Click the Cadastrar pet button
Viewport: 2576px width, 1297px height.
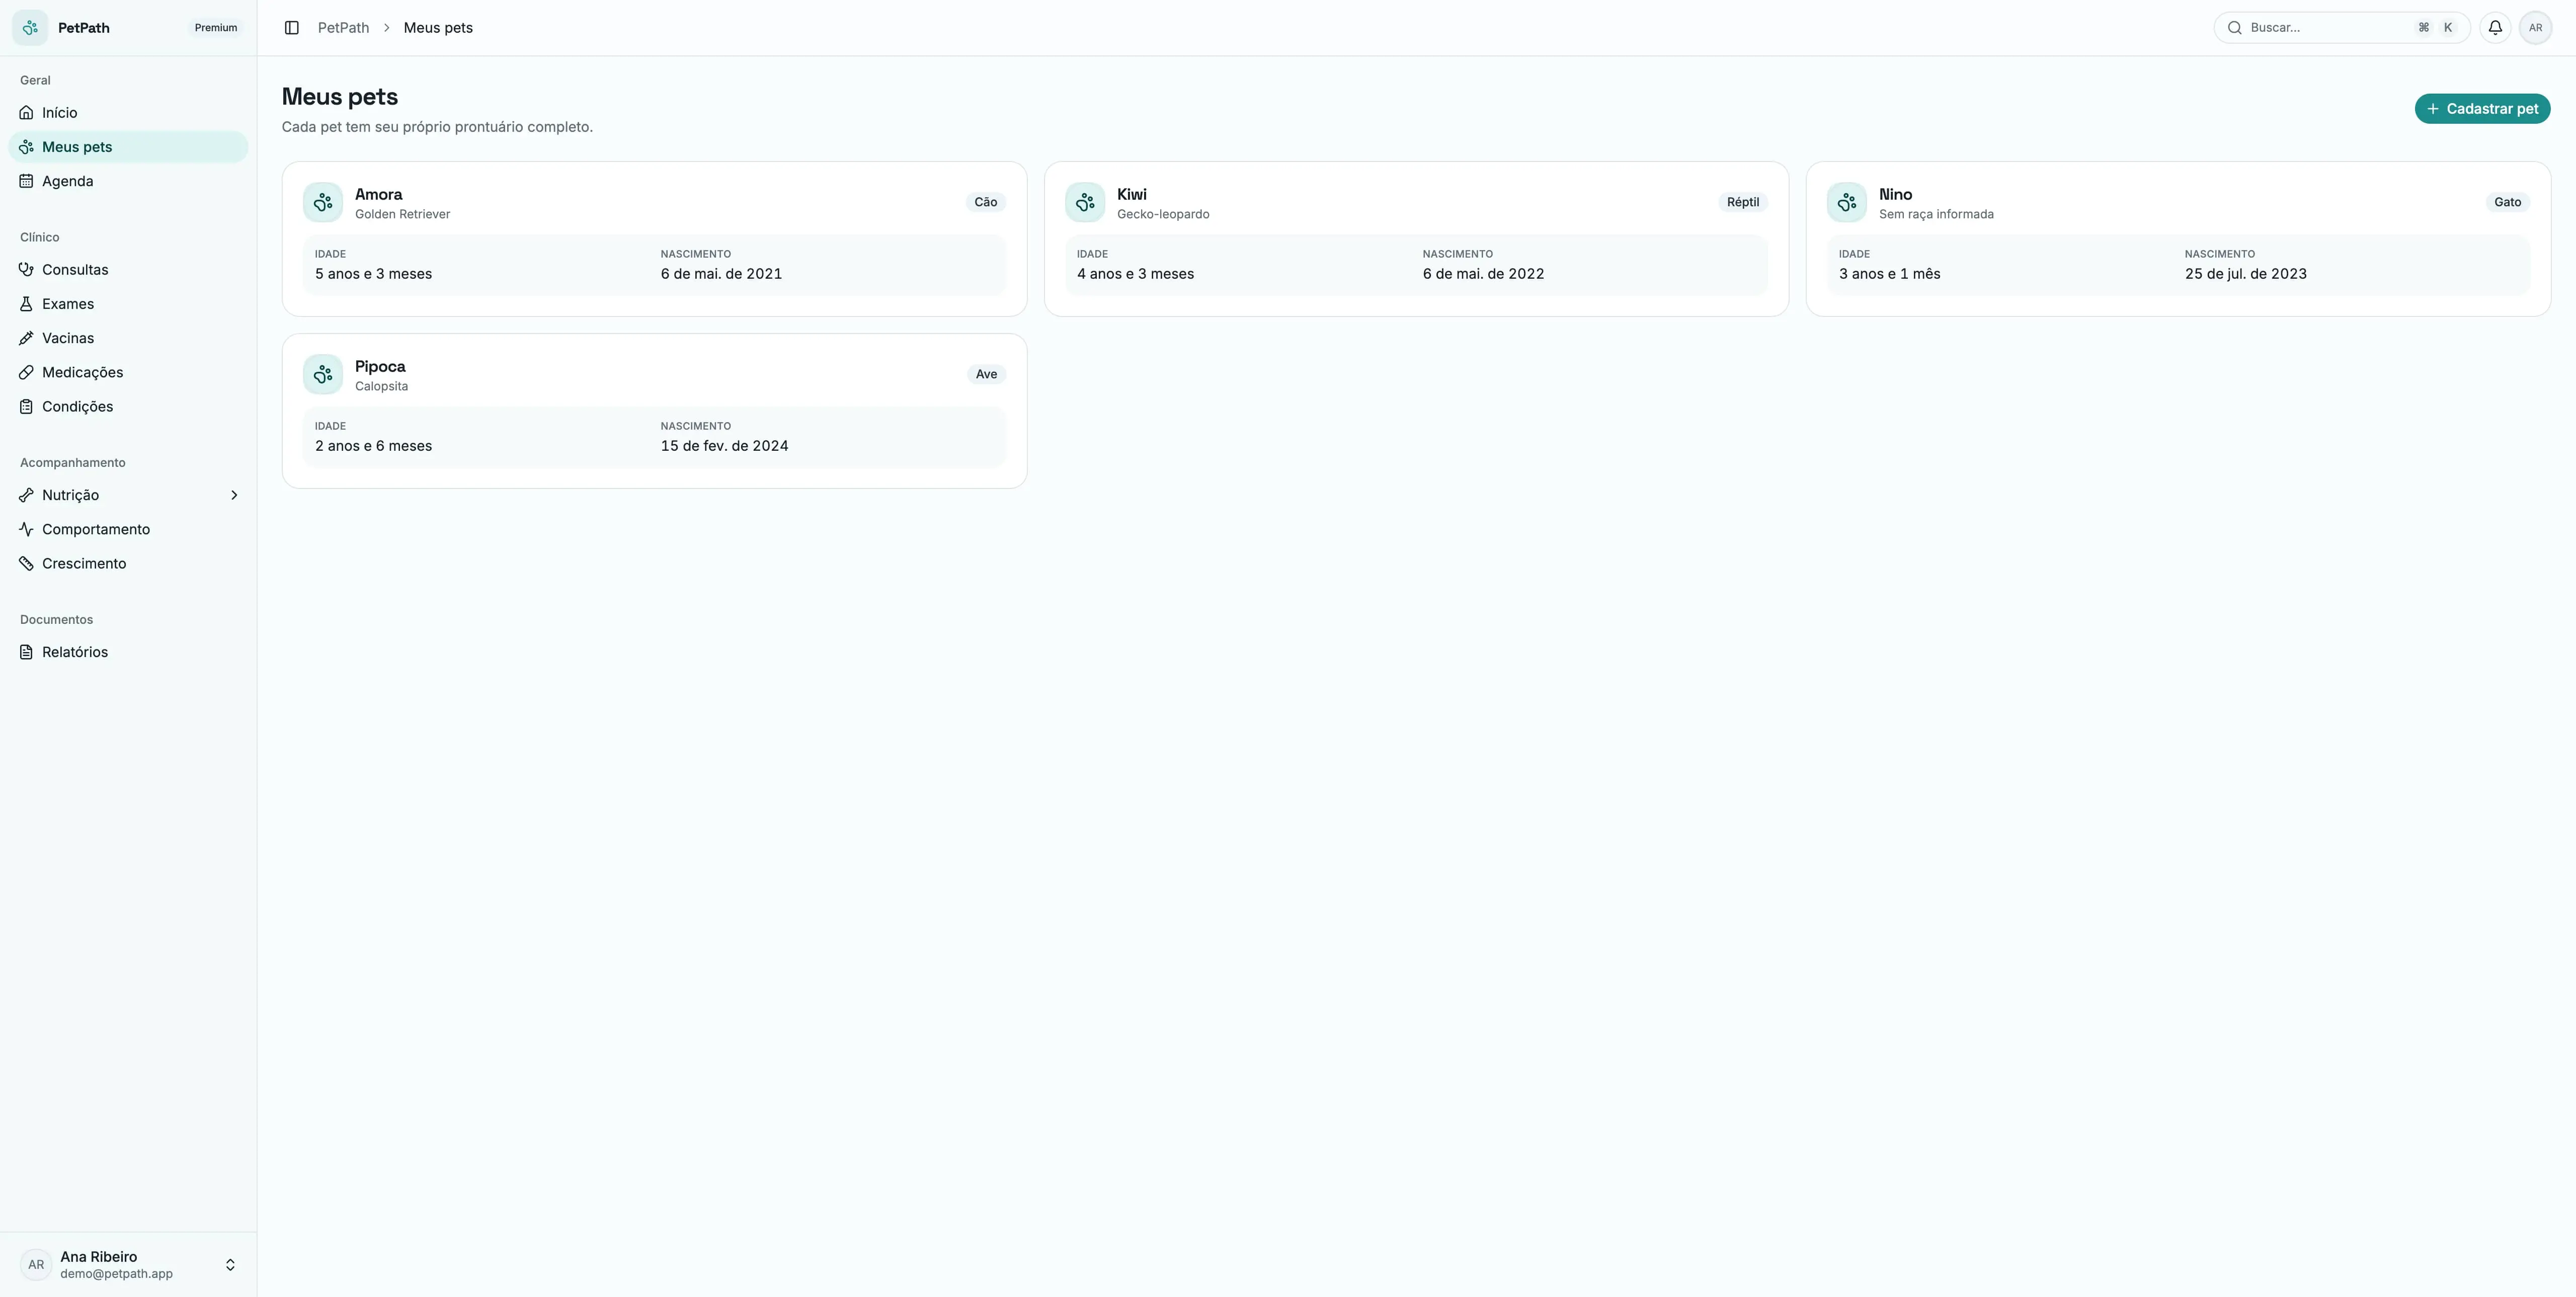pyautogui.click(x=2482, y=109)
